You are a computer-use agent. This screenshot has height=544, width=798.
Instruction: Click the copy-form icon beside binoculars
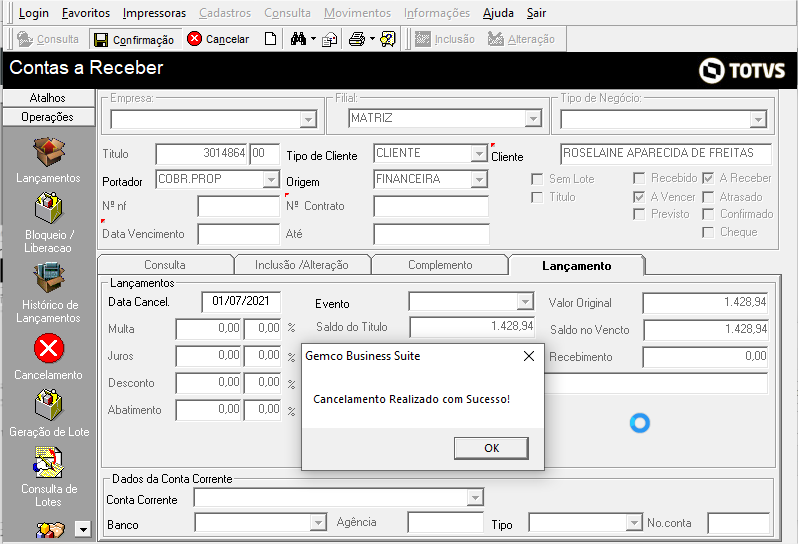[x=330, y=39]
